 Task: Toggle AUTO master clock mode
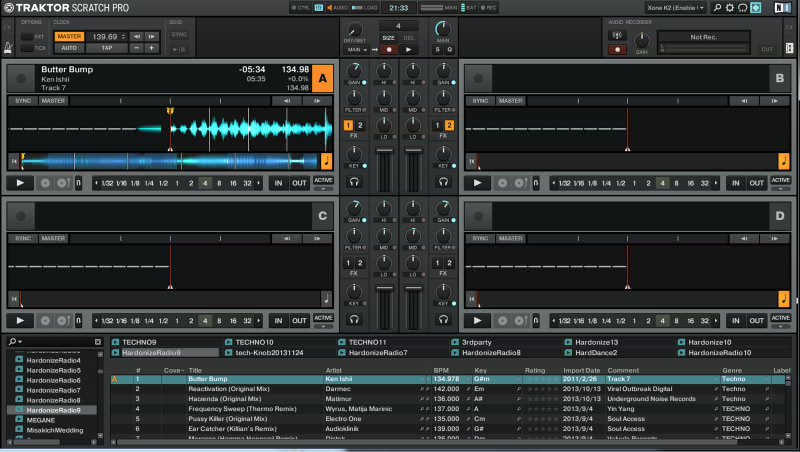[x=69, y=48]
